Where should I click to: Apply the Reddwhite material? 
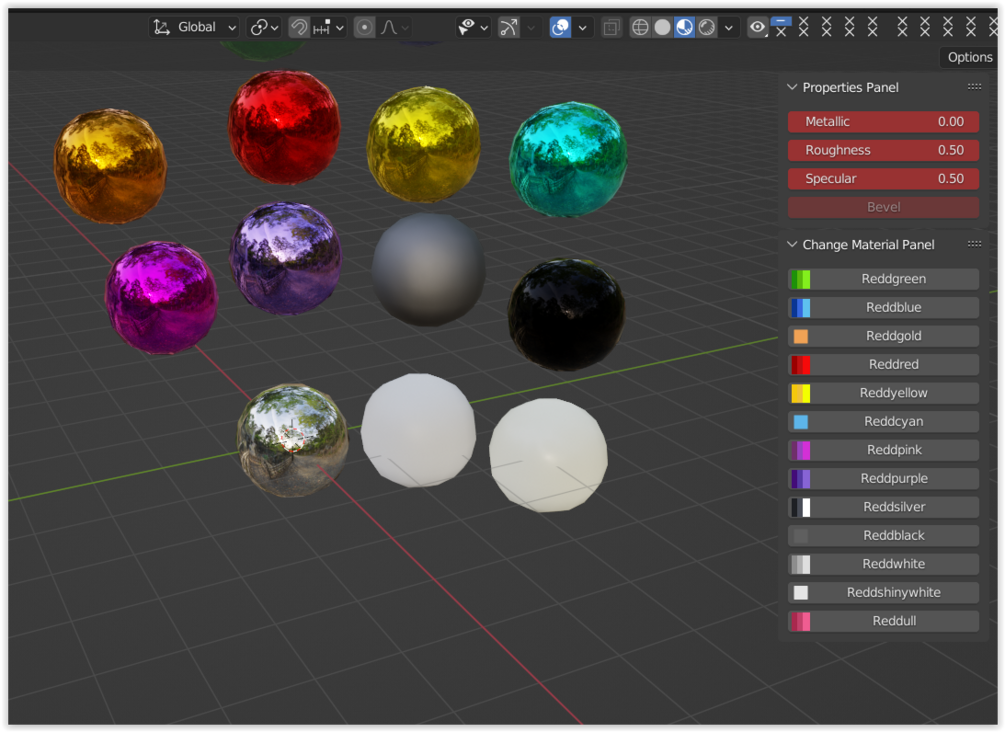point(883,564)
